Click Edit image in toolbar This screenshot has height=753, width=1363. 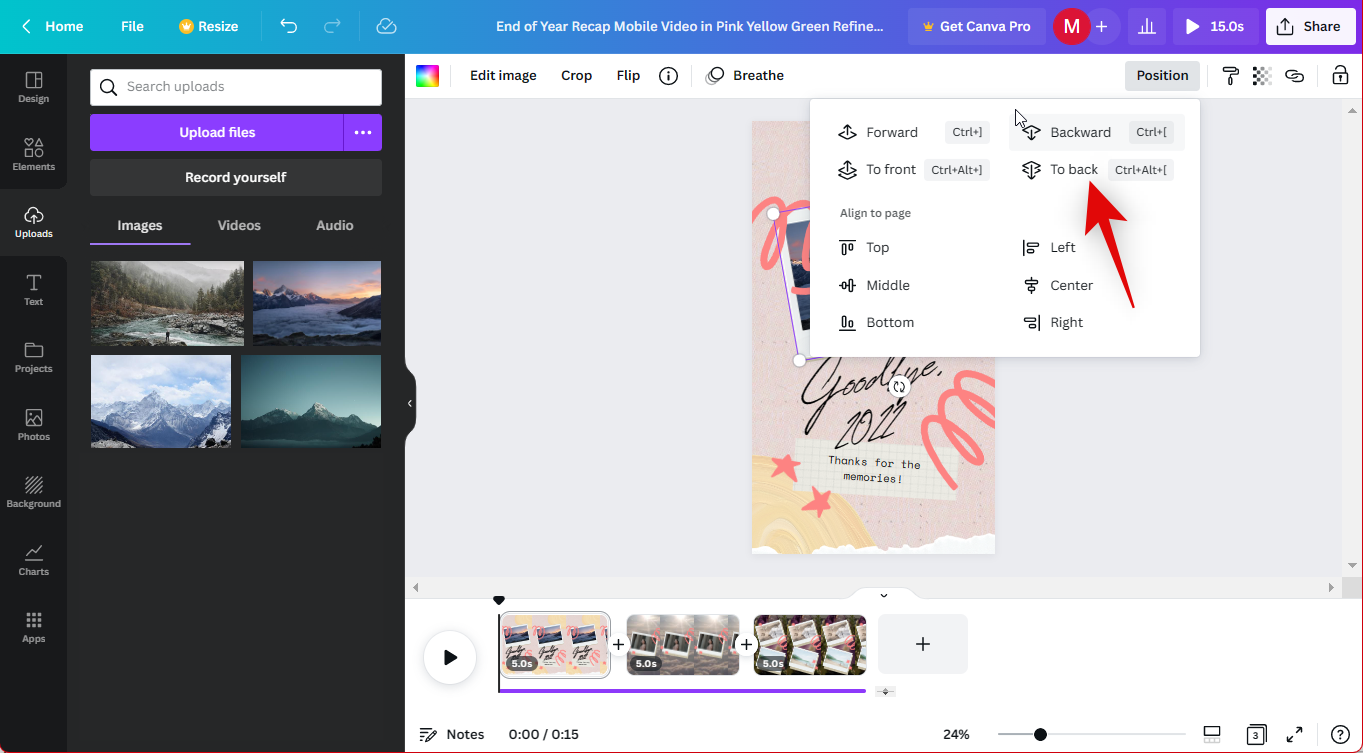pyautogui.click(x=503, y=75)
